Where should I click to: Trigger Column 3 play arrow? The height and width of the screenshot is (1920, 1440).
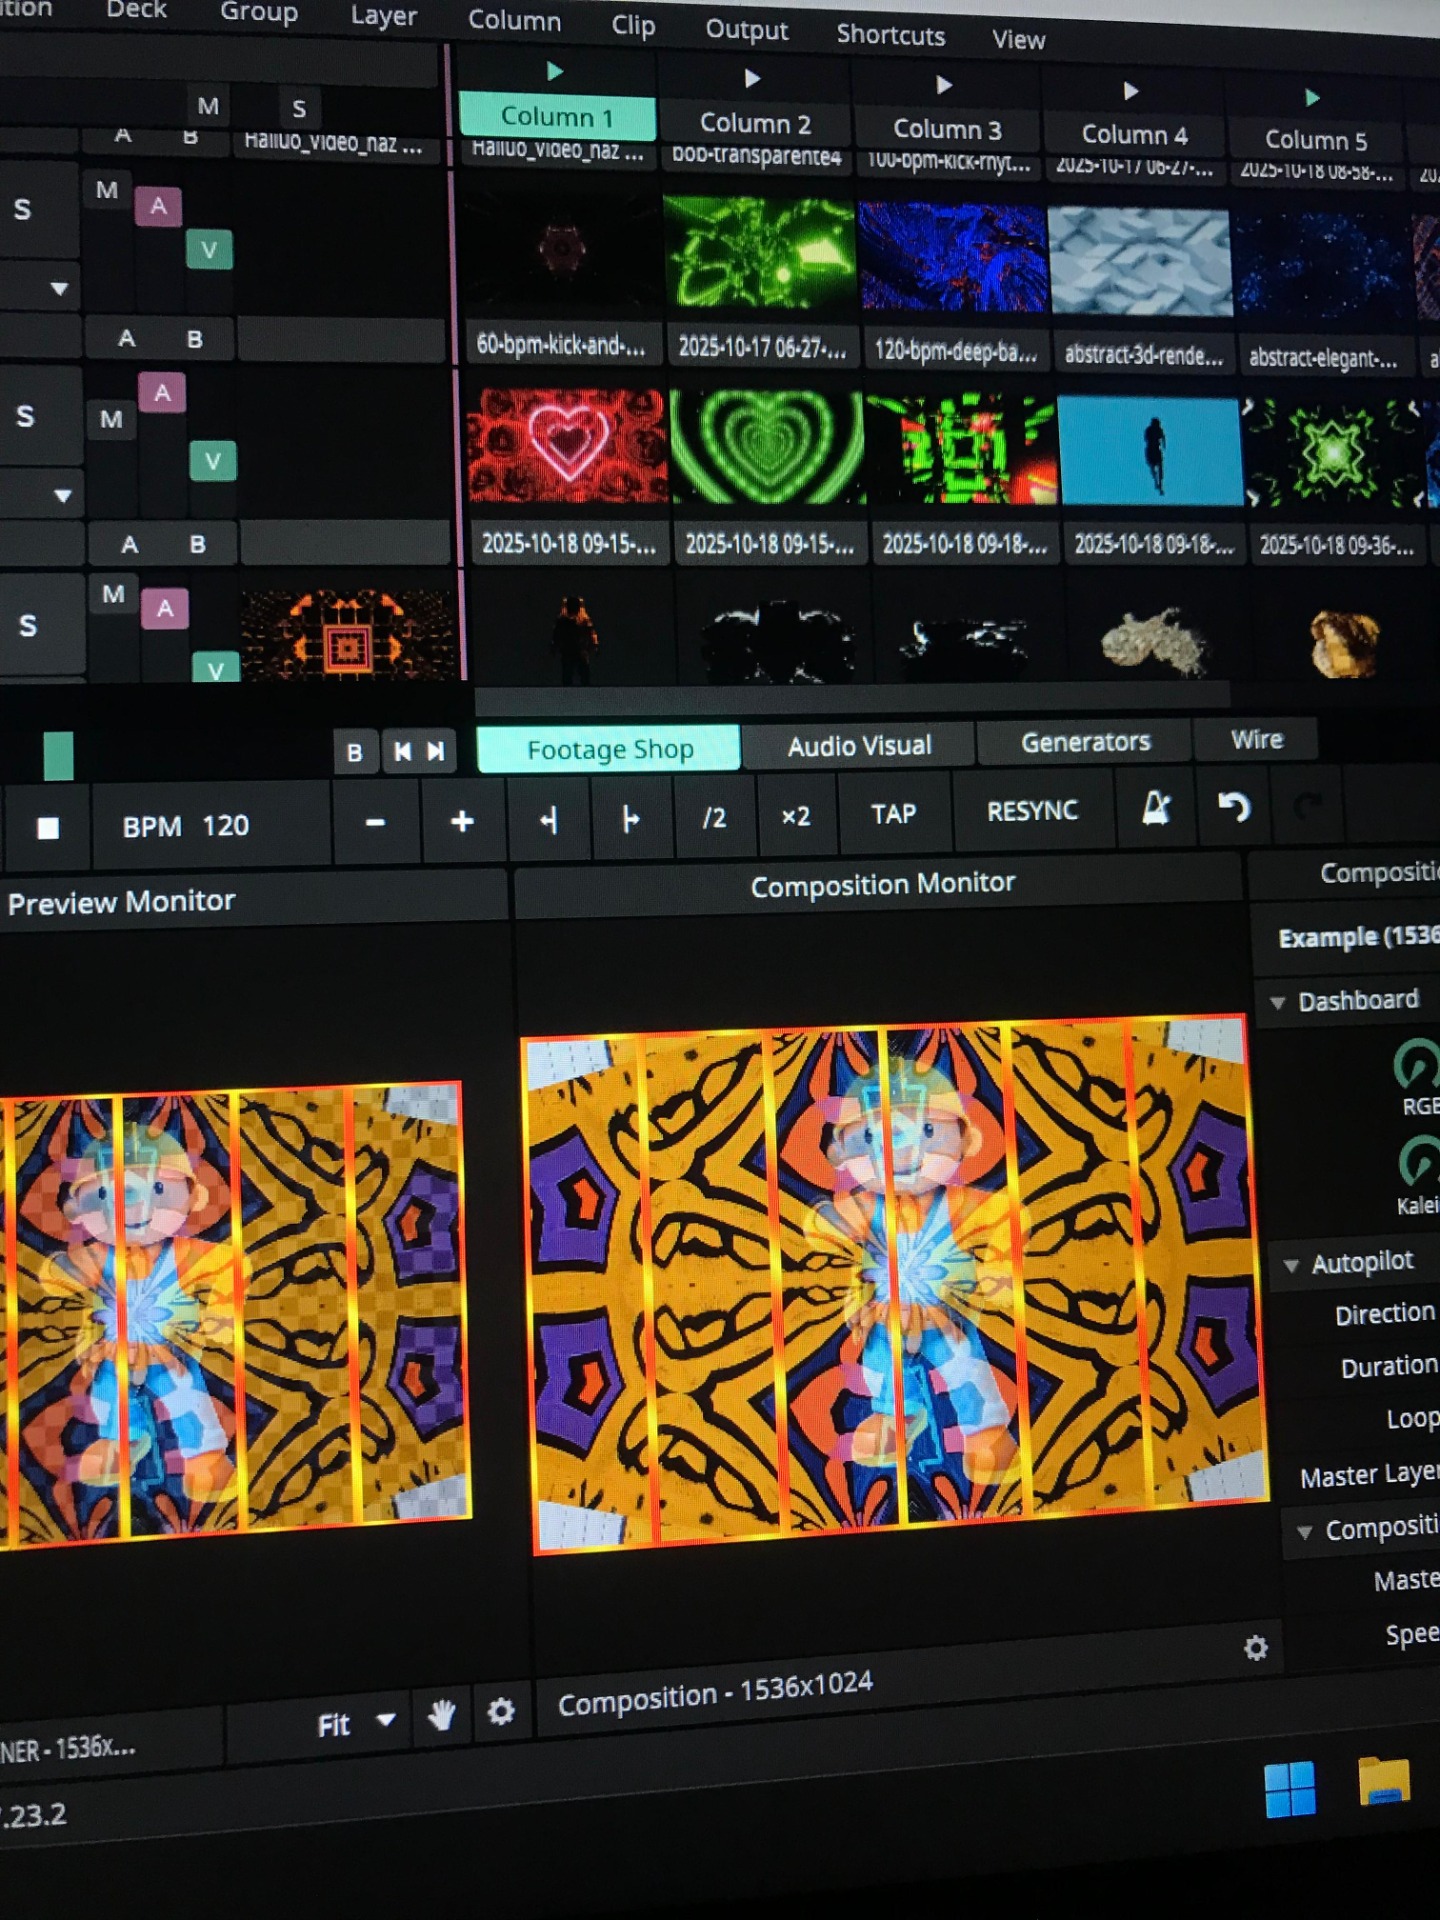pyautogui.click(x=943, y=85)
